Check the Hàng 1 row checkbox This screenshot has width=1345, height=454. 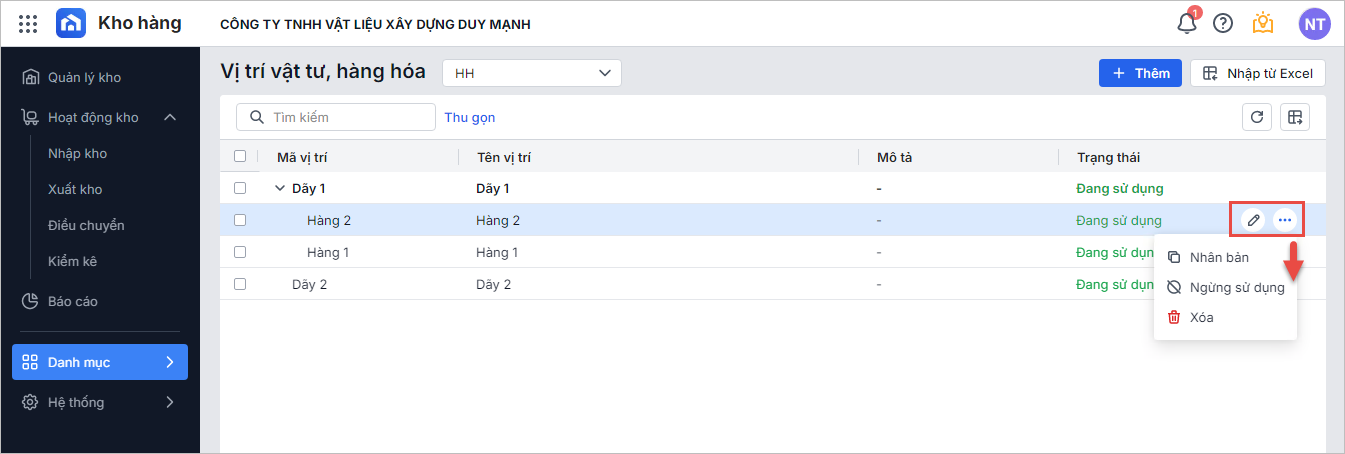[x=240, y=252]
